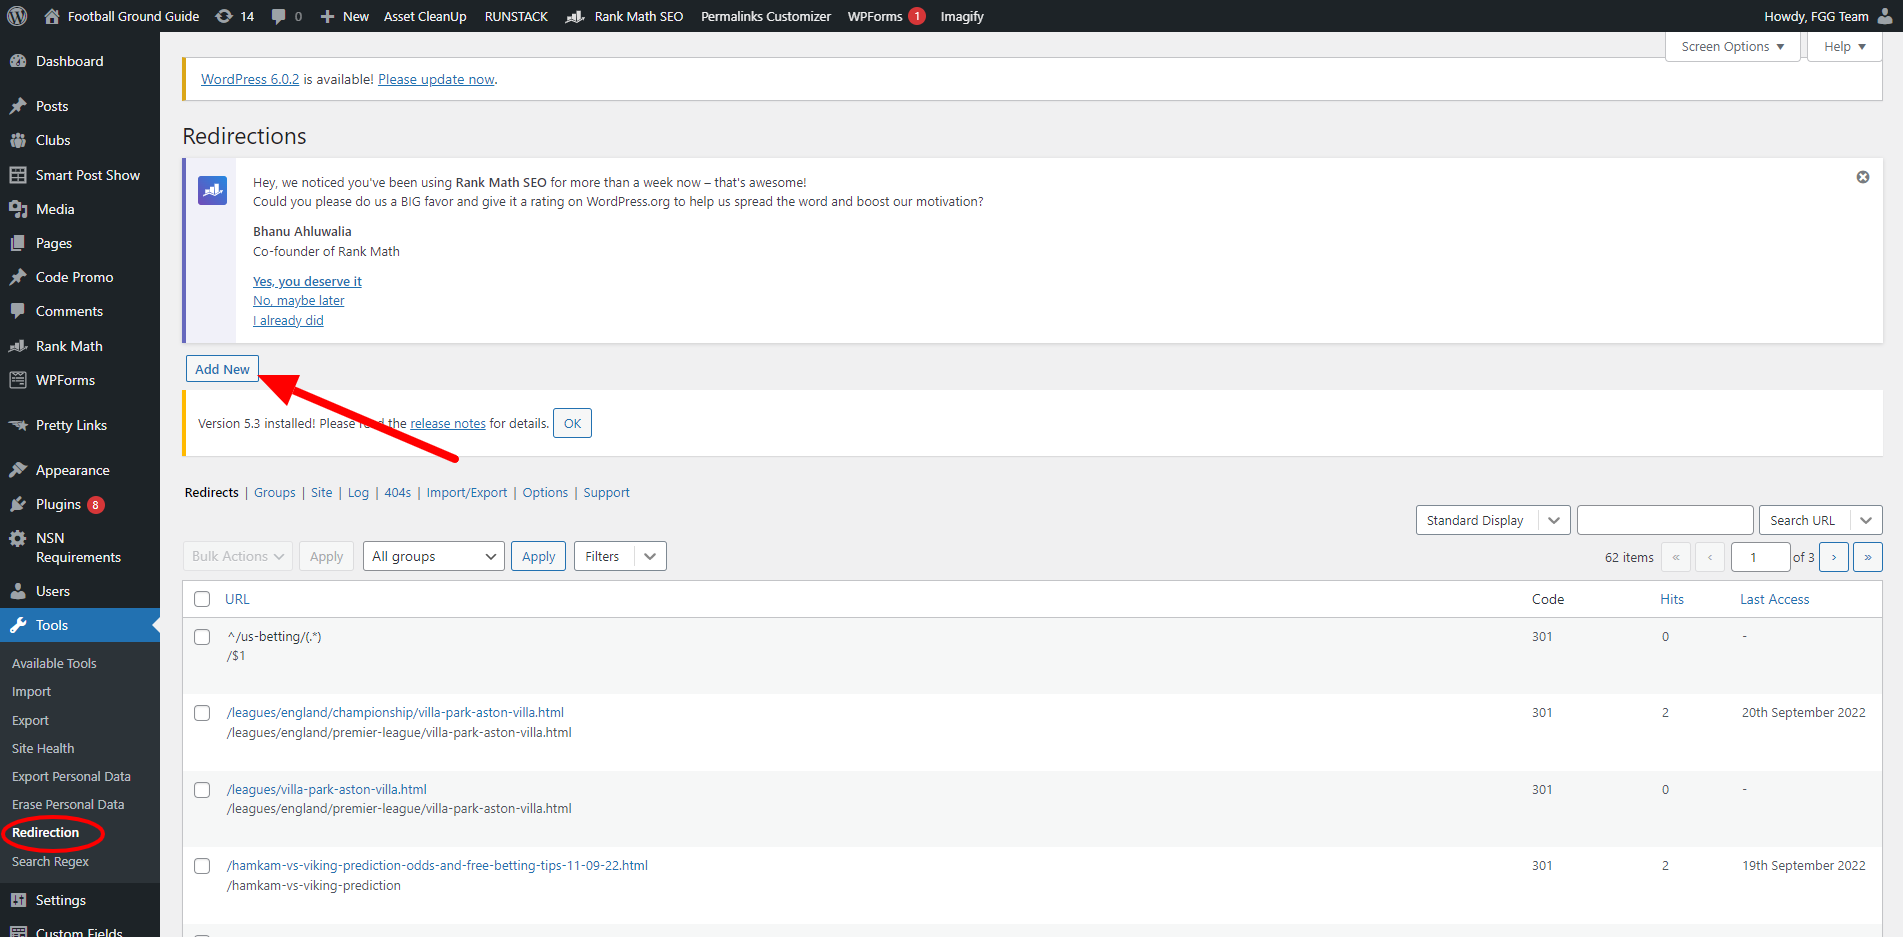Select checkbox for hamkam-vs-viking redirect row
This screenshot has height=937, width=1903.
coord(202,866)
